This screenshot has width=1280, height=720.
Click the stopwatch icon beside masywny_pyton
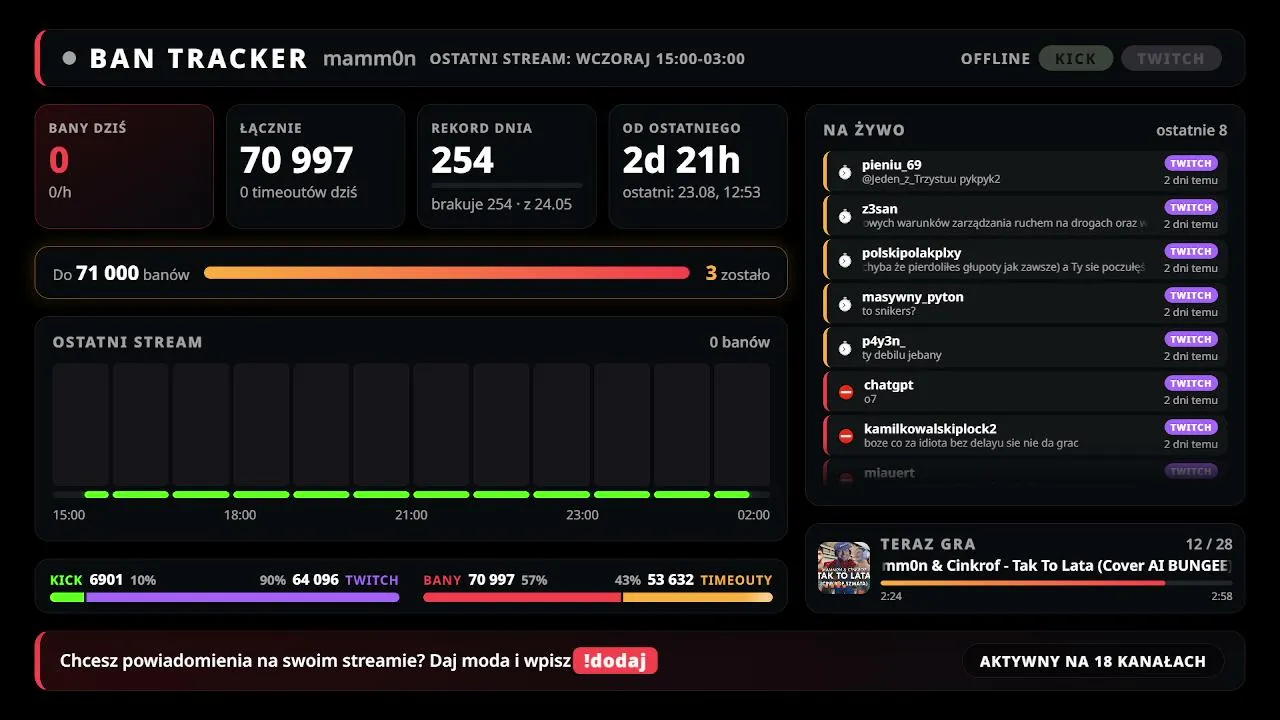845,304
